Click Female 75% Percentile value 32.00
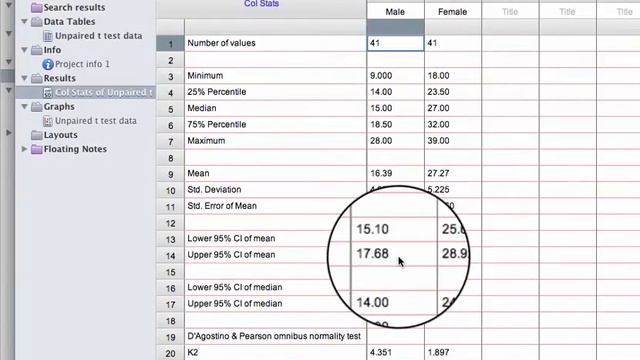640x360 pixels. pos(438,124)
